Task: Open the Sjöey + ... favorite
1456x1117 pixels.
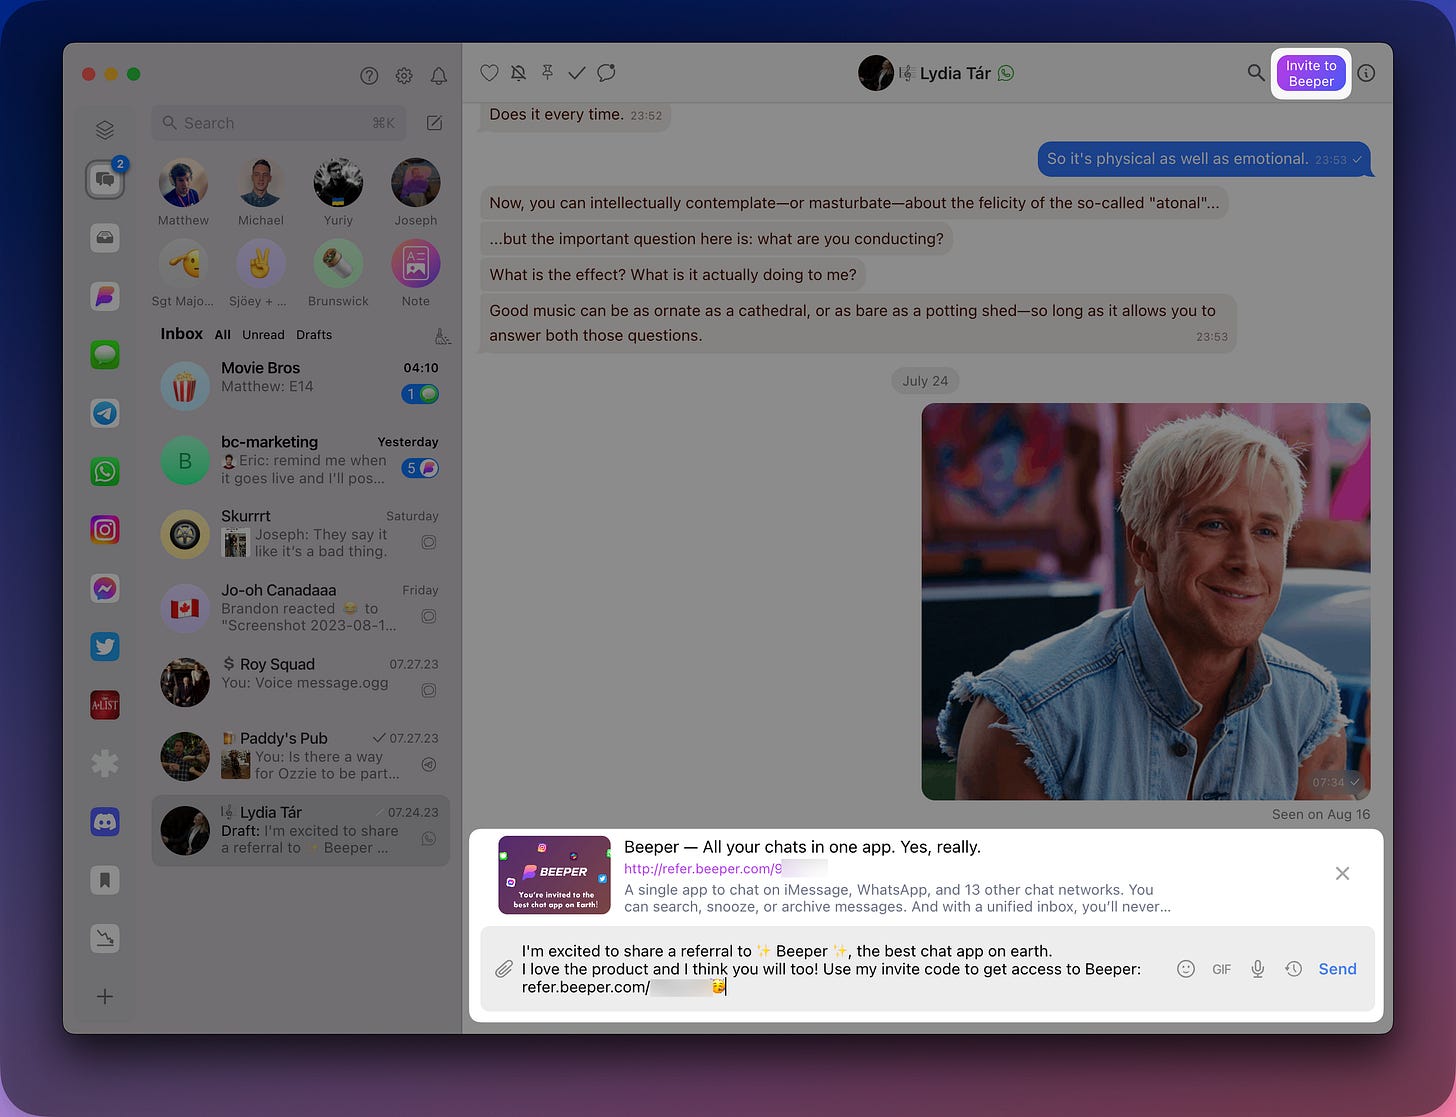Action: point(261,264)
